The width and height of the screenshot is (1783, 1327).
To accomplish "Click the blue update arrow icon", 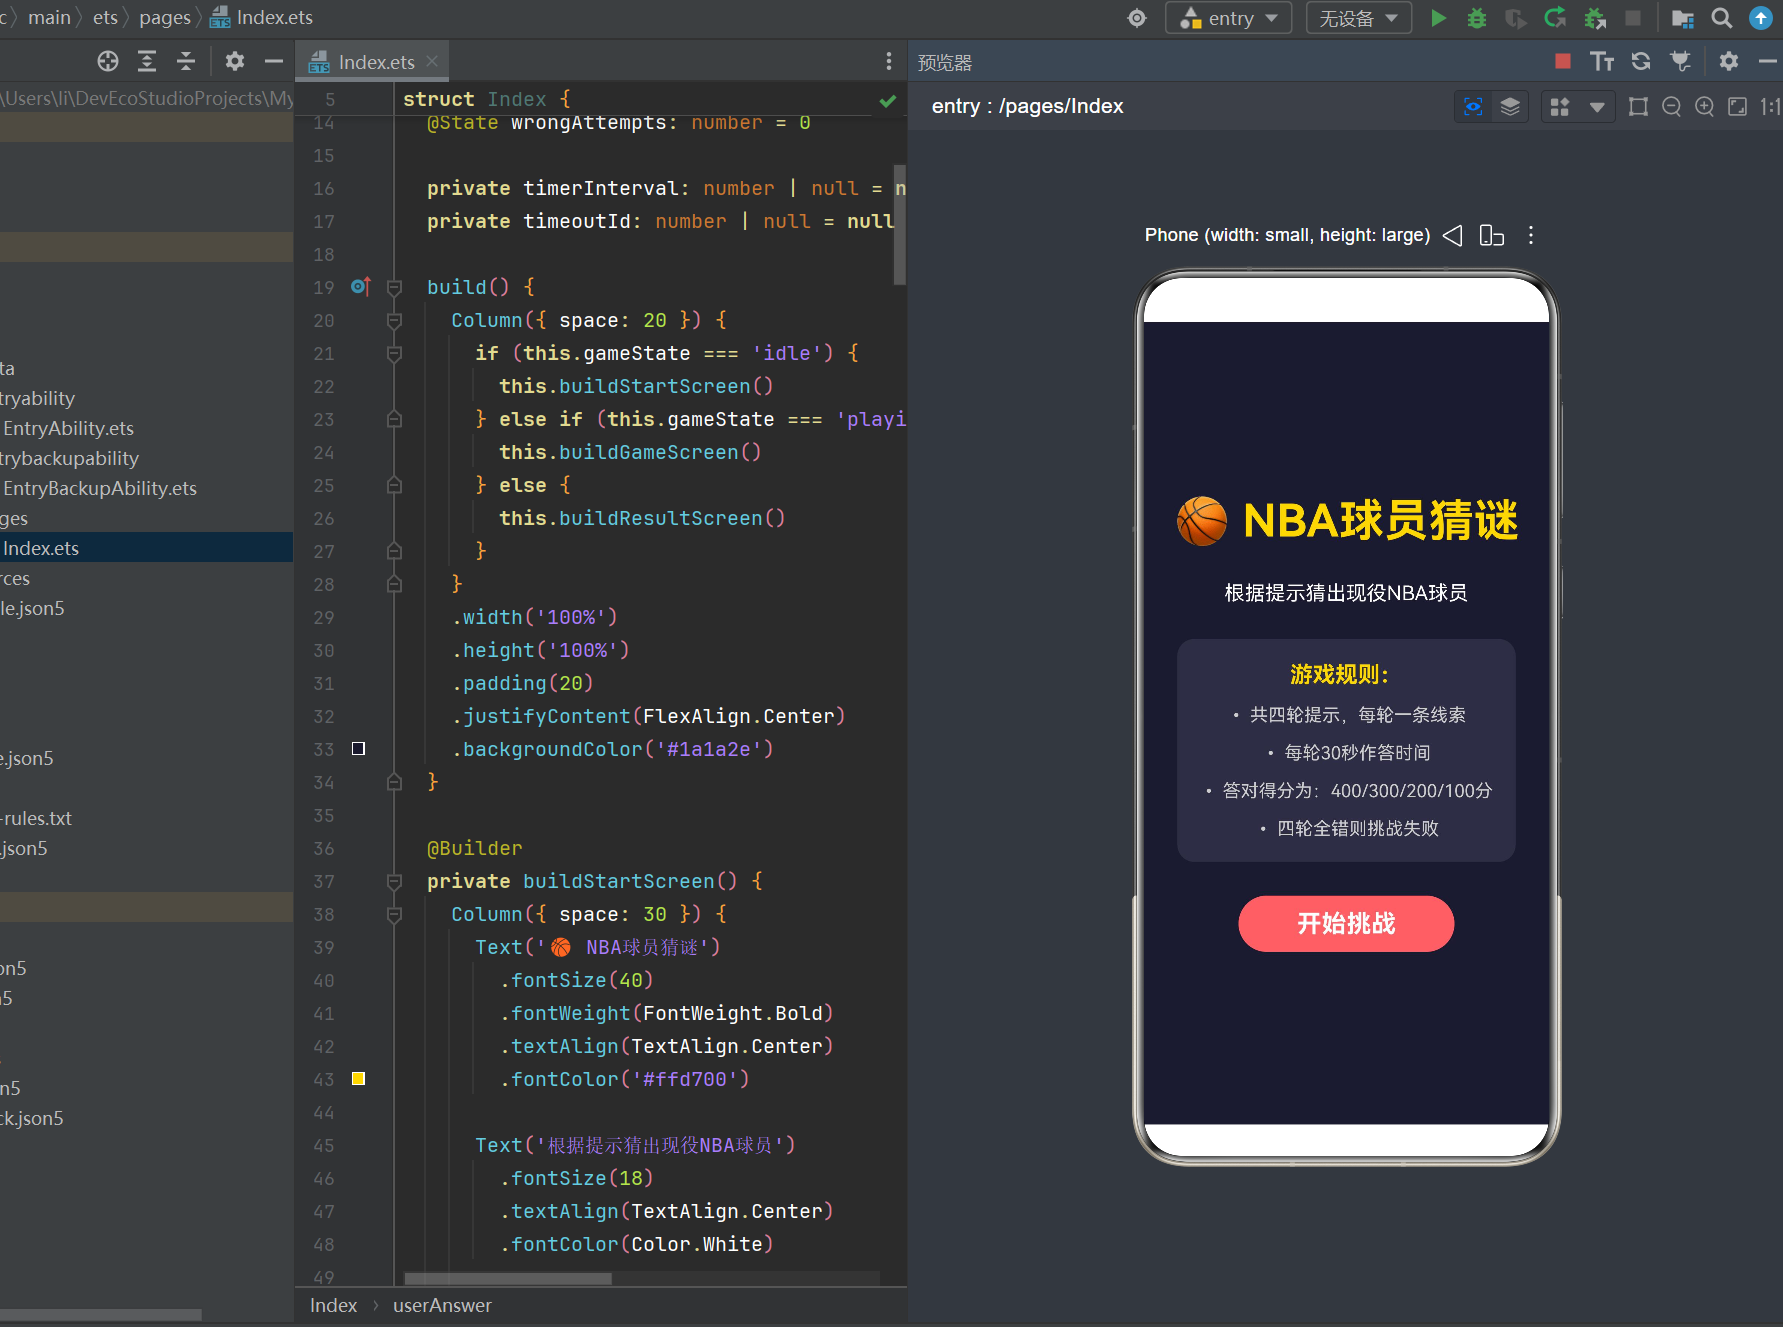I will pos(1761,18).
